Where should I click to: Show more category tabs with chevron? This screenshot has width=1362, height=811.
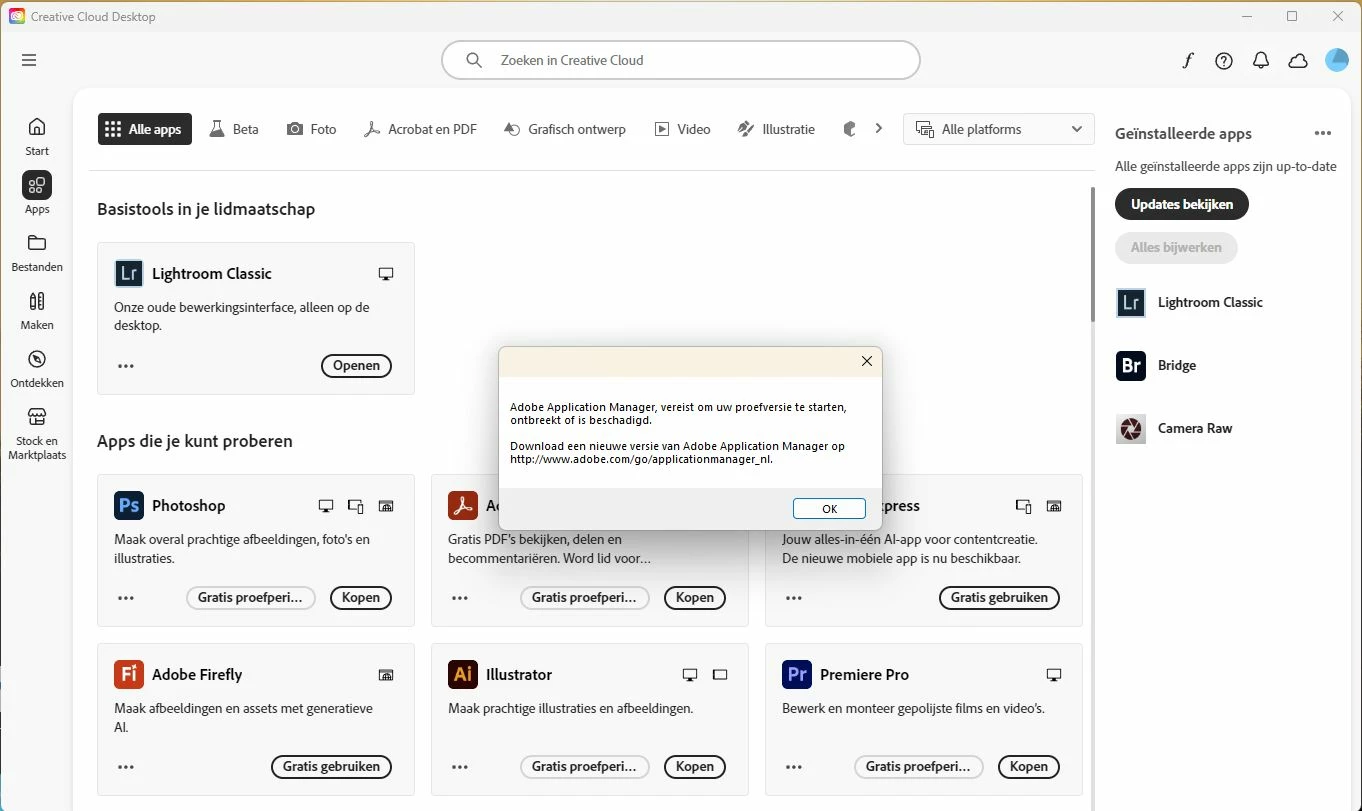pos(878,129)
